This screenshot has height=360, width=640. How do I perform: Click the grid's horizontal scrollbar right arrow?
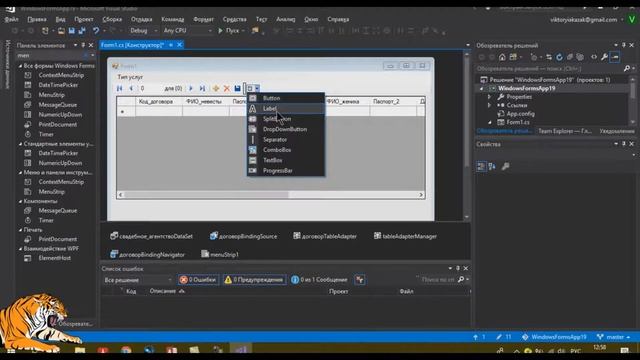tap(421, 195)
